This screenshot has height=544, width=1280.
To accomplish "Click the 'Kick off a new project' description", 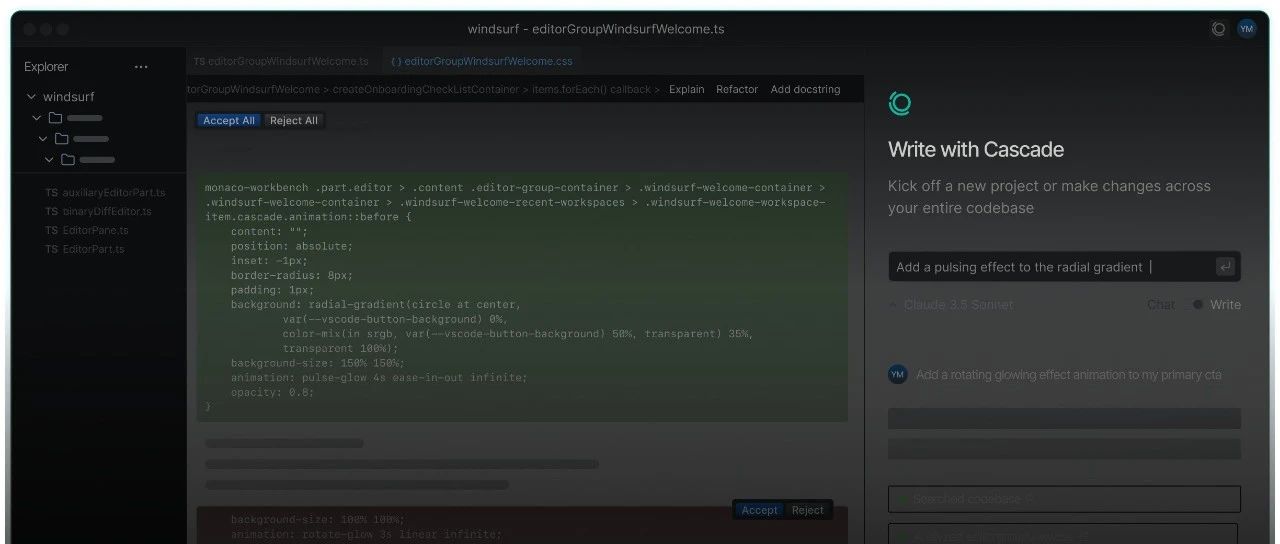I will [1049, 197].
